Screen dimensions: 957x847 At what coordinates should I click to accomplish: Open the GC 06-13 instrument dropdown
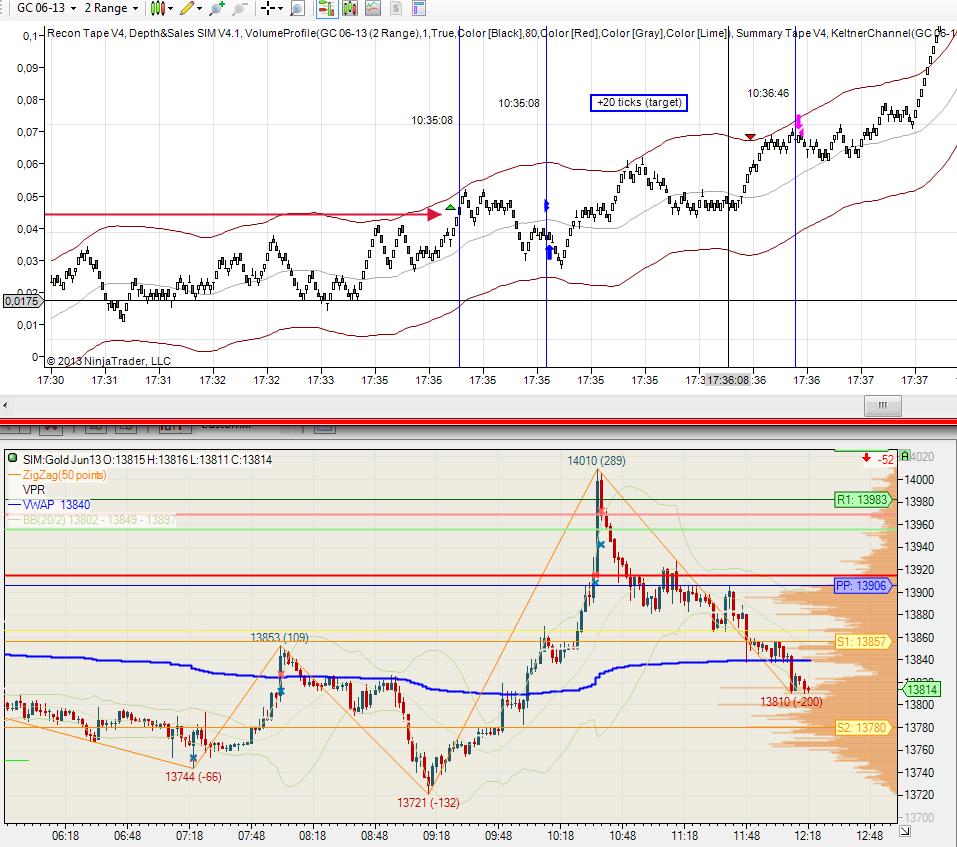pyautogui.click(x=46, y=8)
